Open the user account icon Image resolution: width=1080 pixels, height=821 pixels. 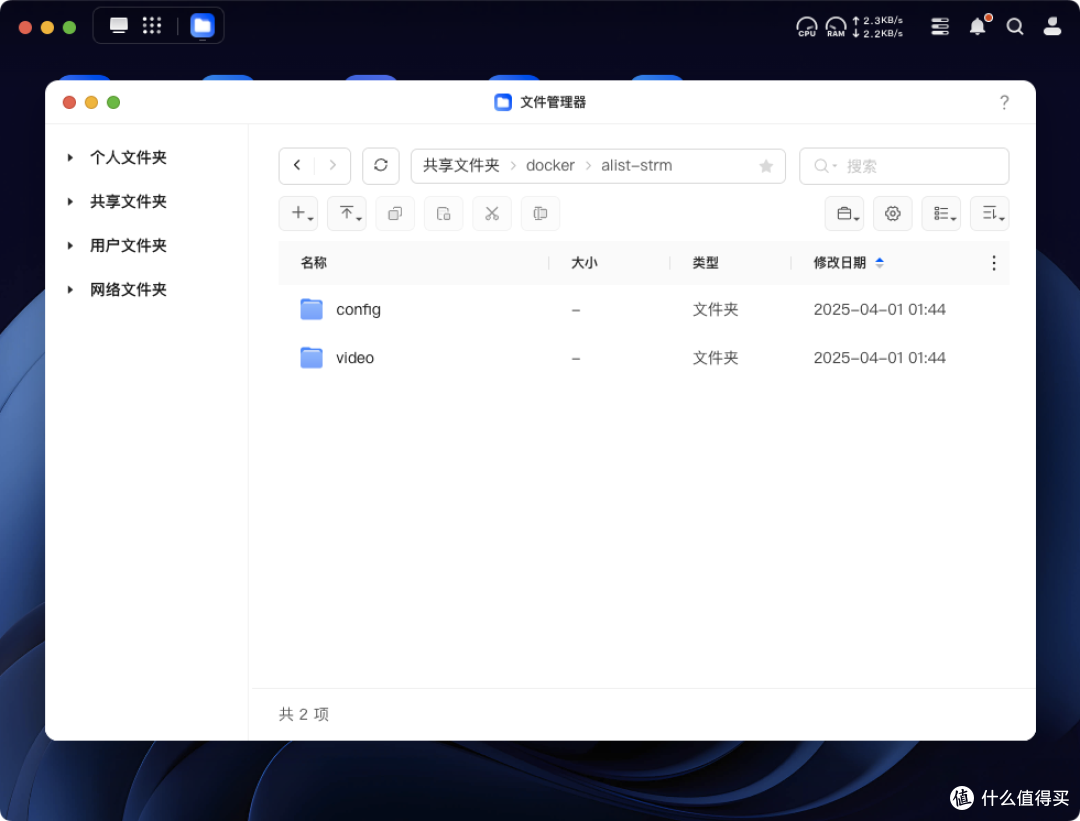coord(1052,27)
